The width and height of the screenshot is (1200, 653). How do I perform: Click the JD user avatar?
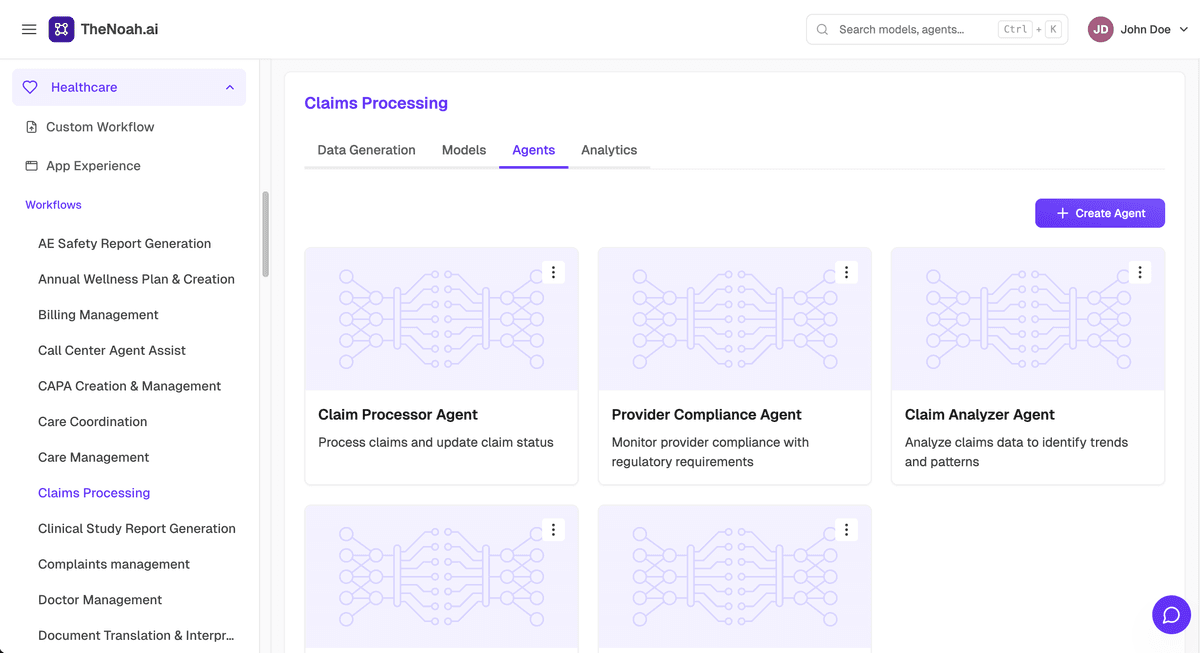1101,29
